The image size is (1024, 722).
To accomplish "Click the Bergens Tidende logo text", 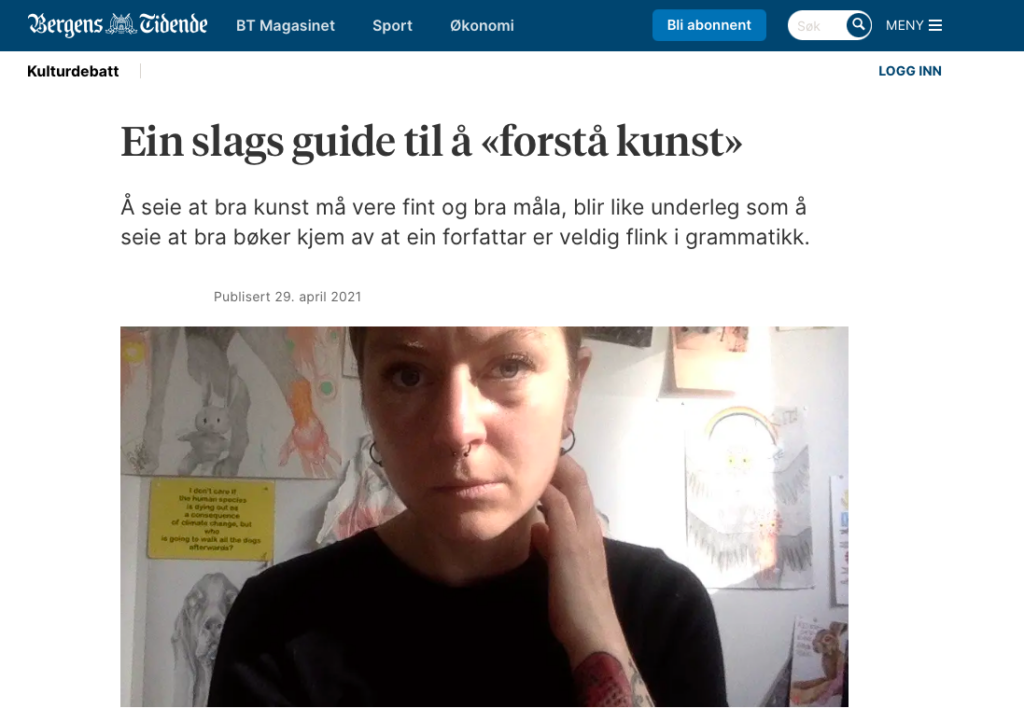I will click(118, 25).
